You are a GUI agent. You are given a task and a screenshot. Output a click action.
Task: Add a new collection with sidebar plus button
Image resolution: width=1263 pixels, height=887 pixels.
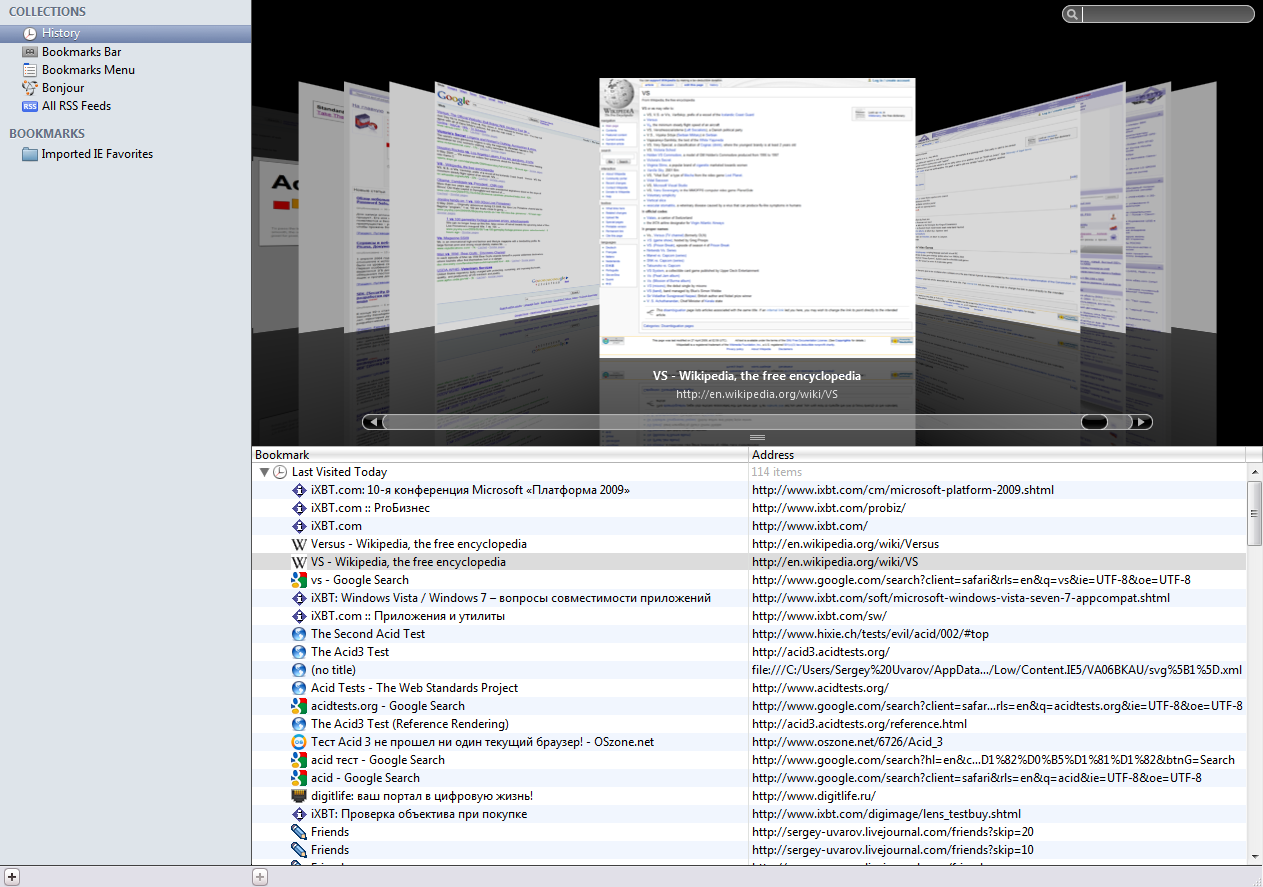coord(11,877)
